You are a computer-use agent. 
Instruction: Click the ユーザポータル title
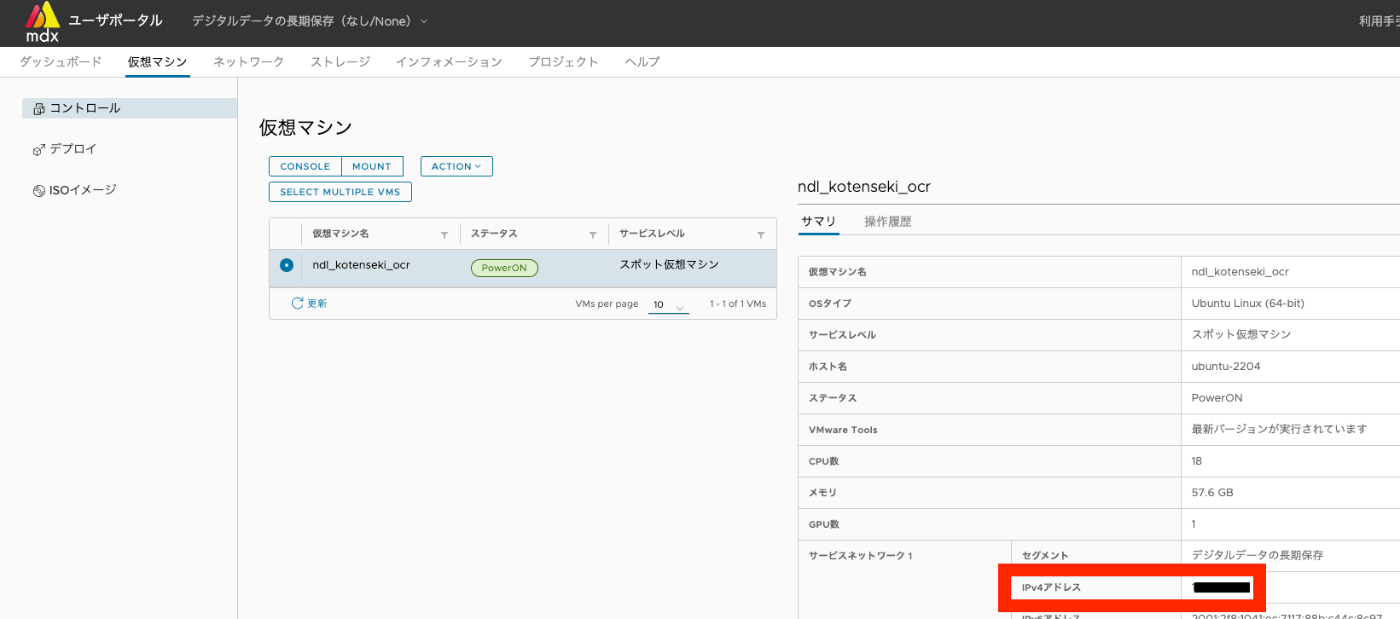[x=115, y=20]
